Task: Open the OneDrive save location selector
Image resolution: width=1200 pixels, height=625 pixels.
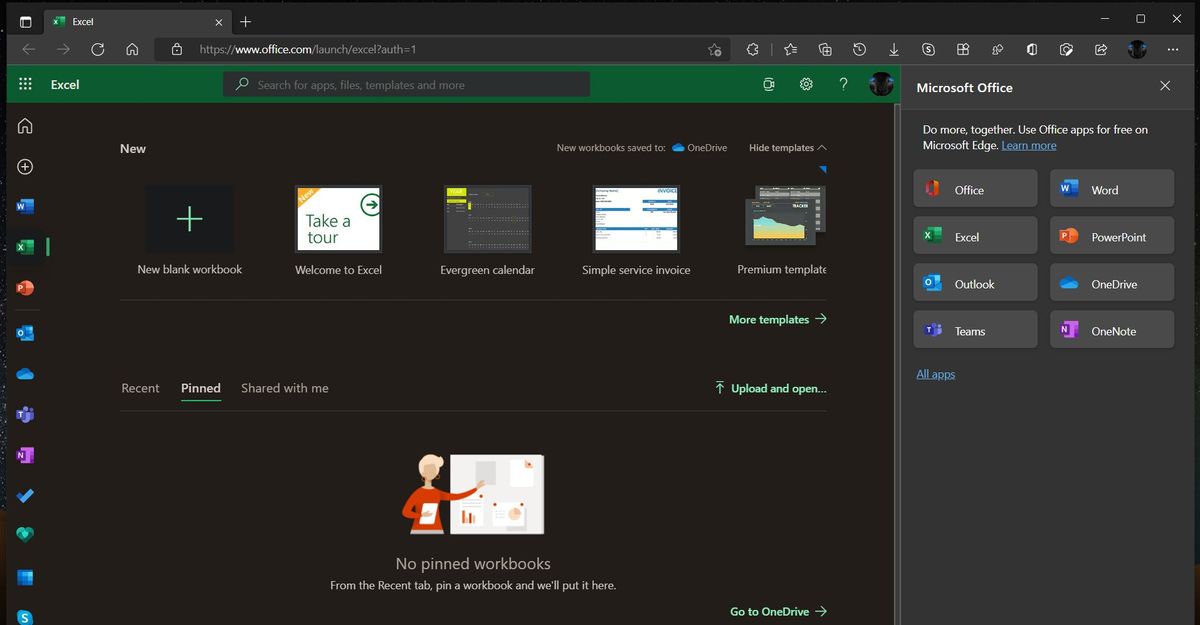Action: tap(699, 147)
